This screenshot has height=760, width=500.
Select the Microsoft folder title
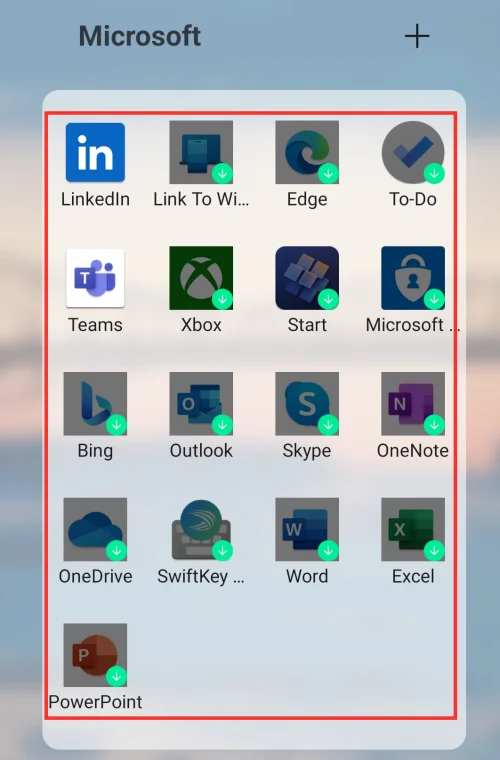tap(140, 36)
